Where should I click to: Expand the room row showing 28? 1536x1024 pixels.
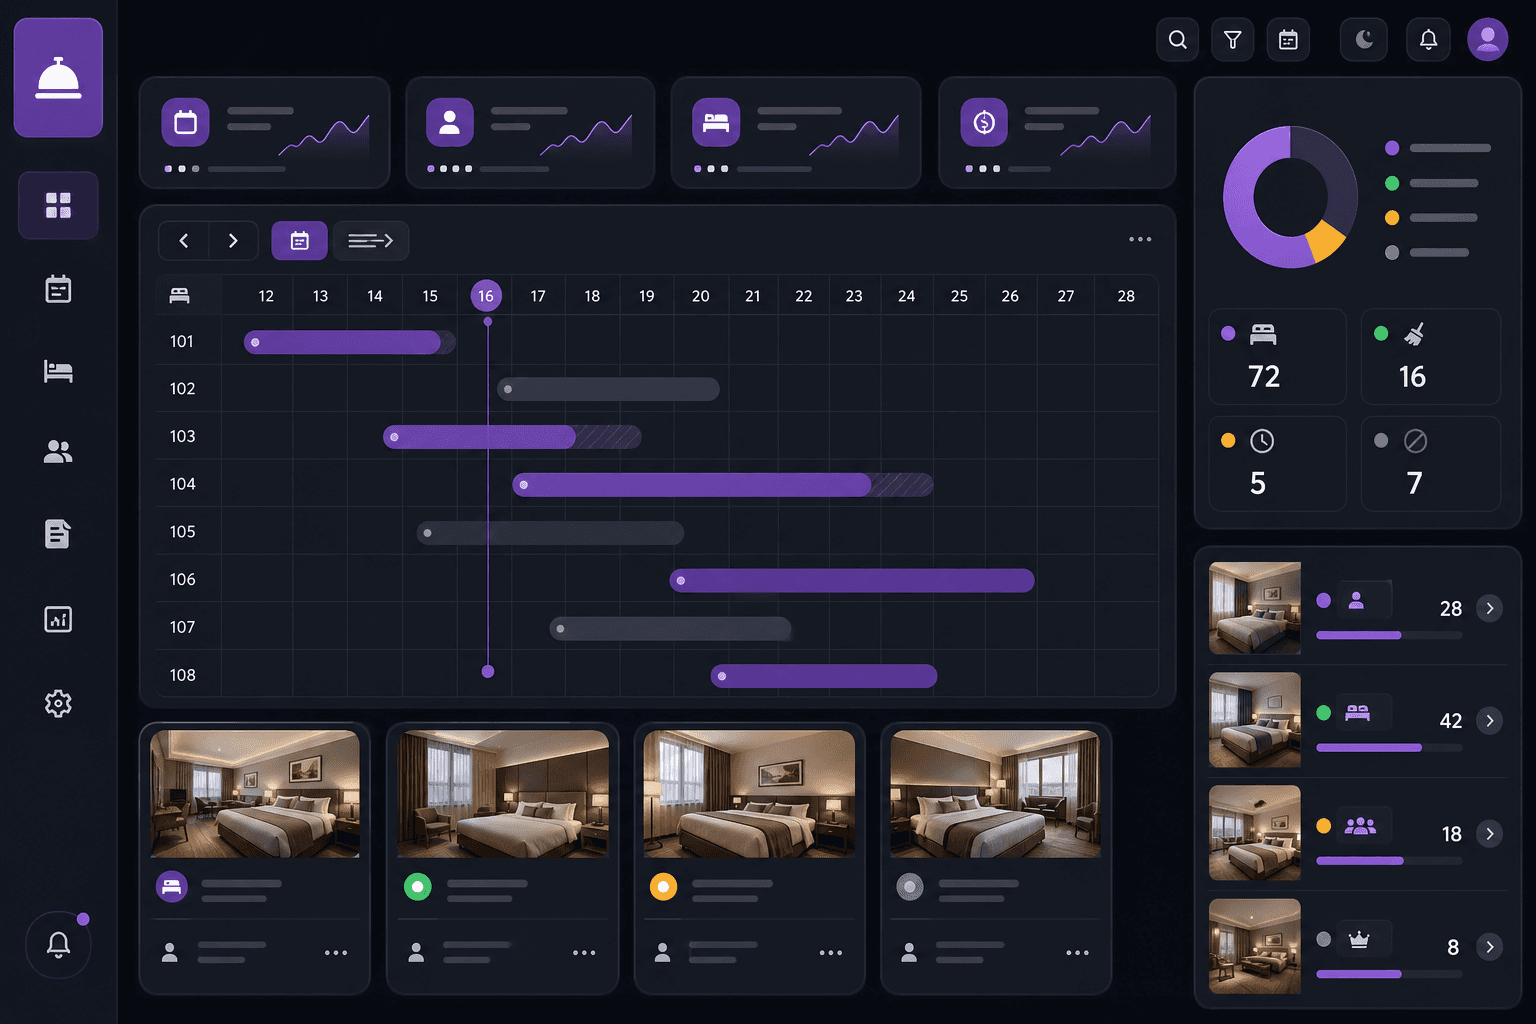(1490, 608)
